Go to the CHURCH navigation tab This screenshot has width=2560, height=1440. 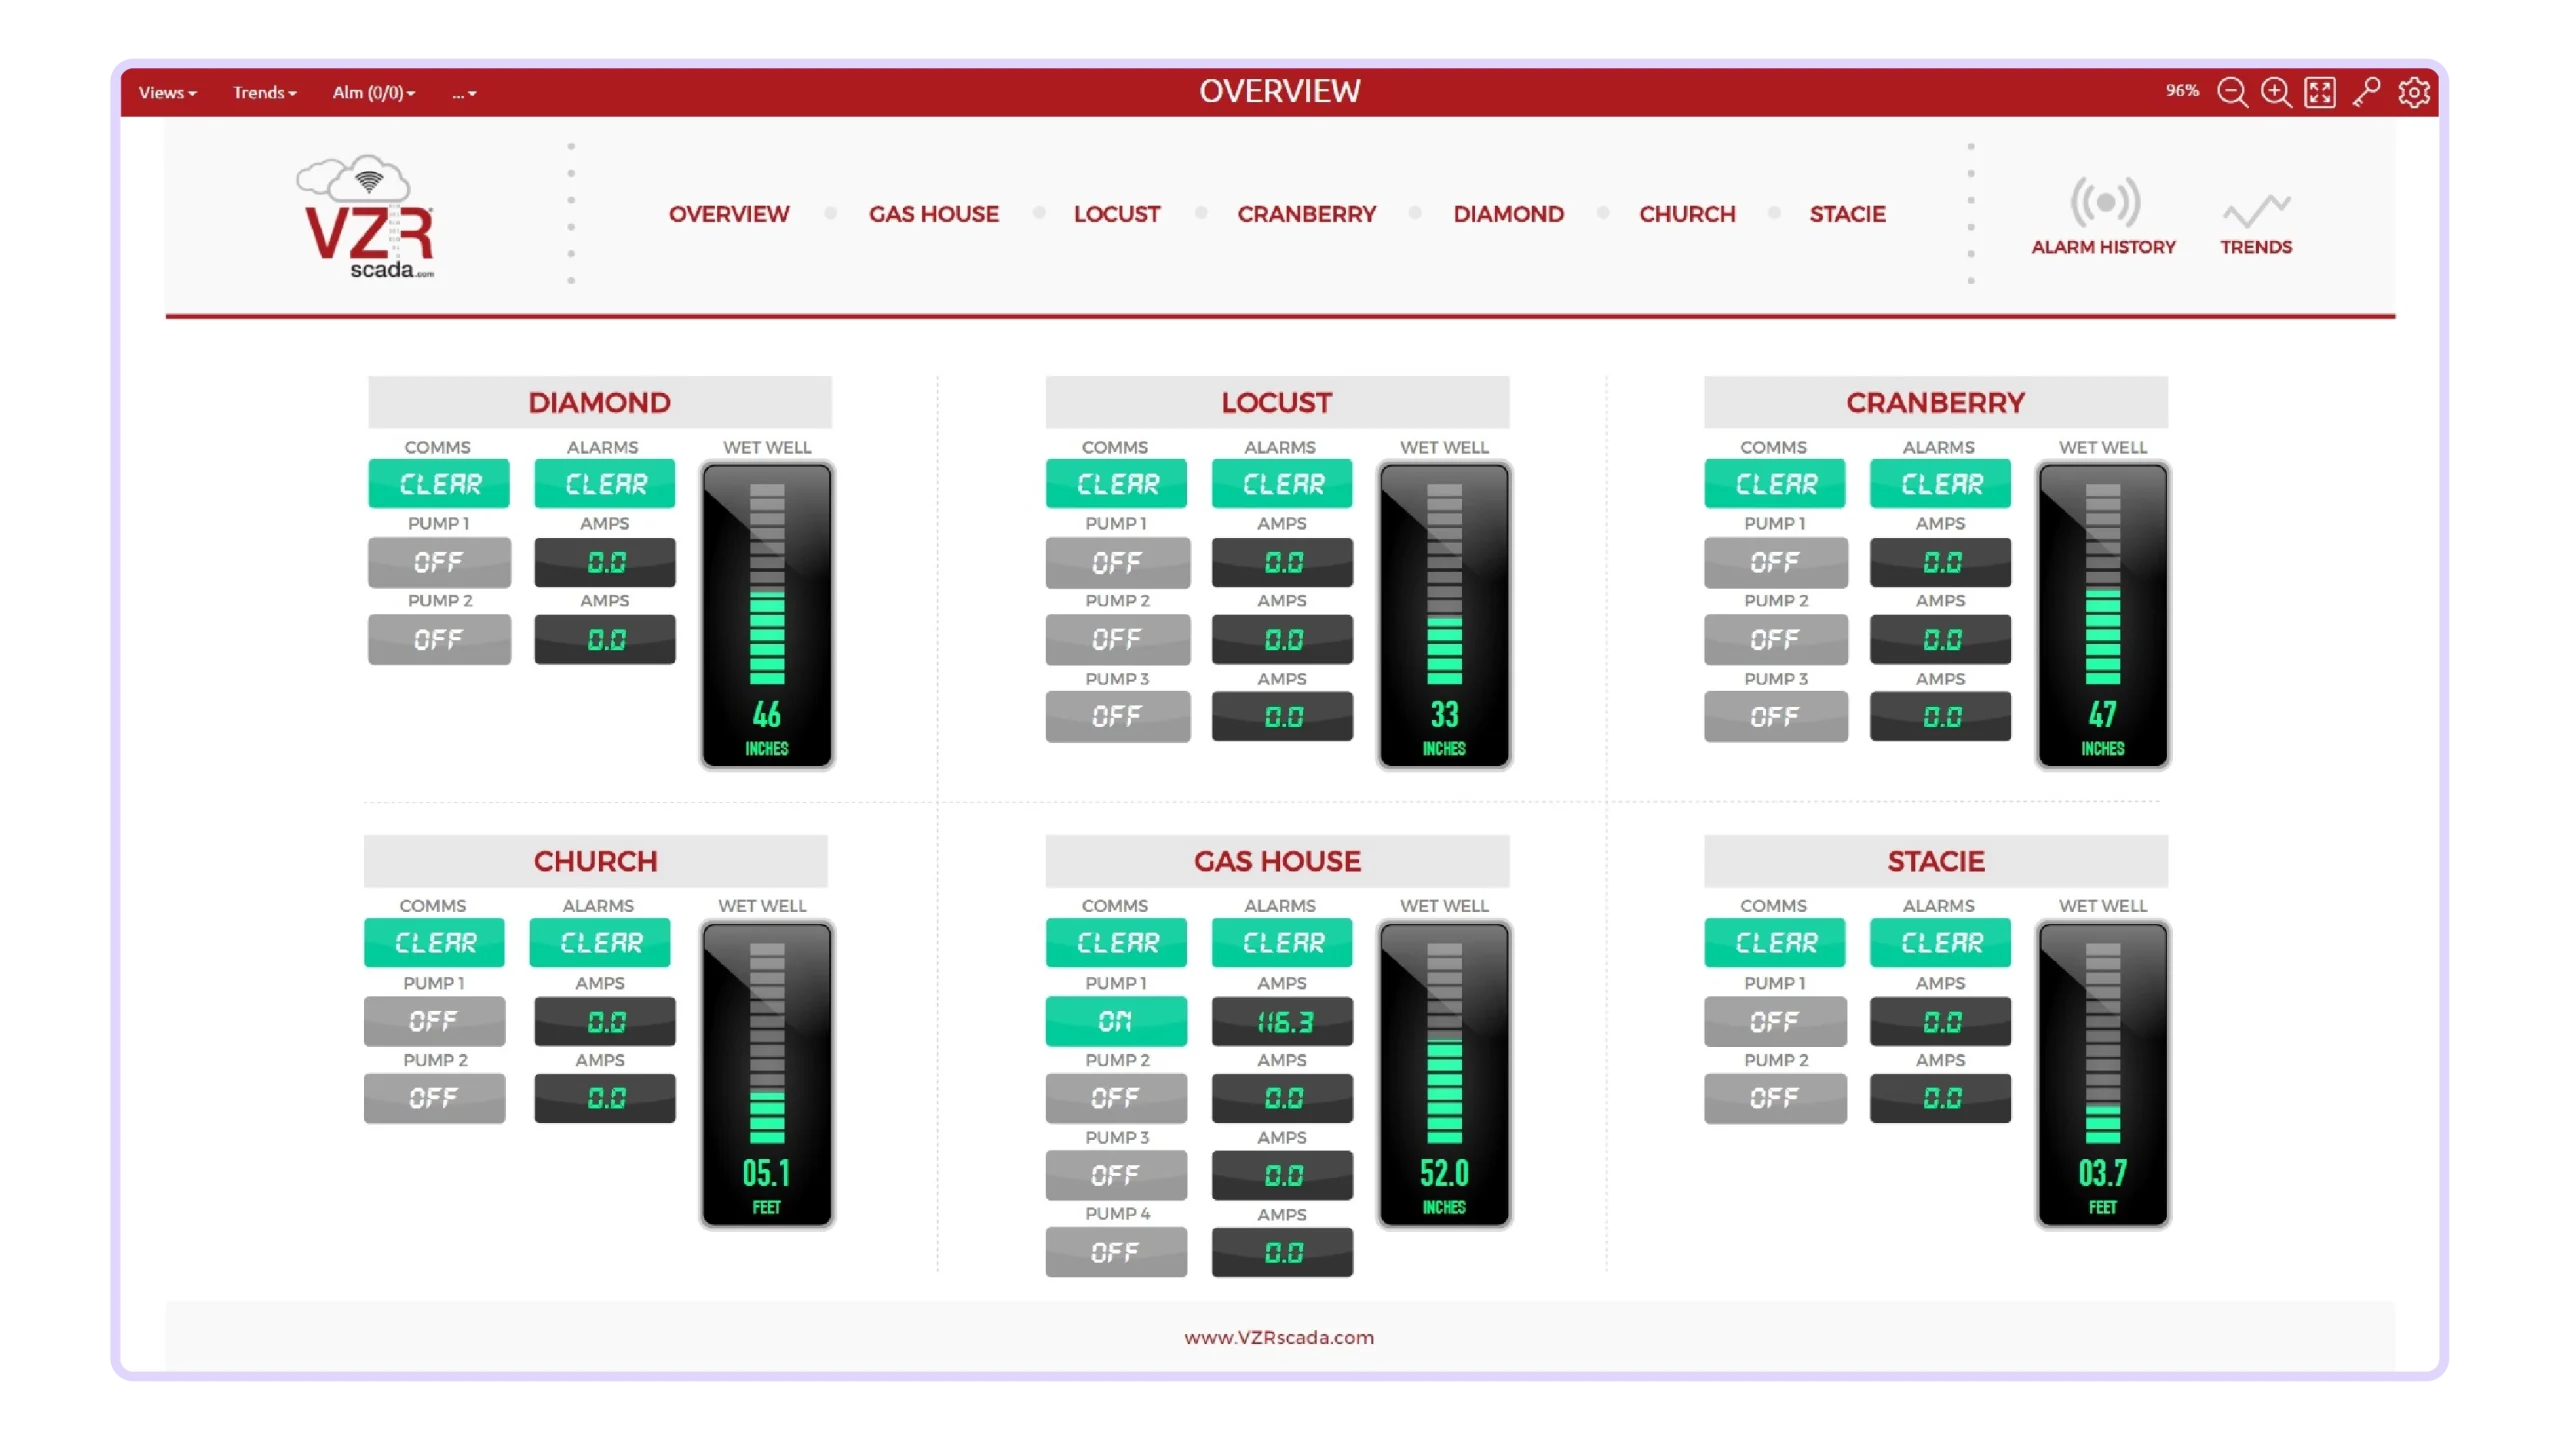tap(1687, 214)
